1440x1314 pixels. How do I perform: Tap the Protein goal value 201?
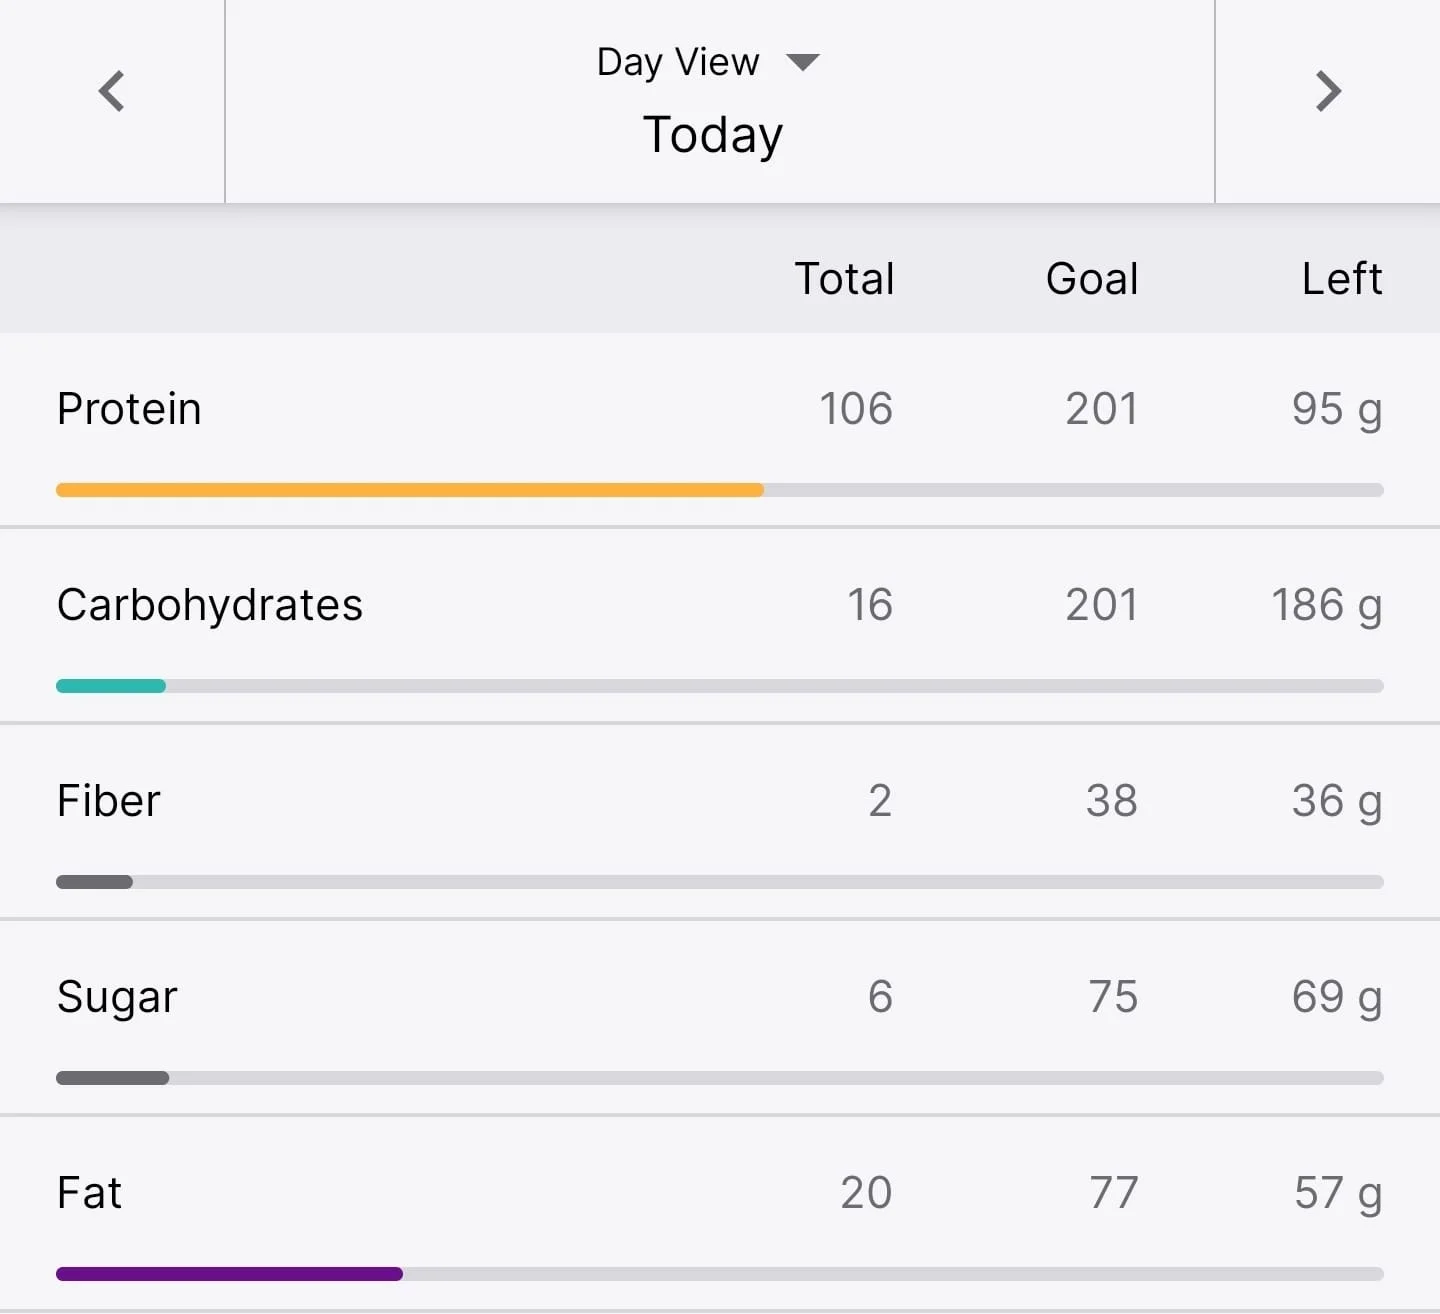pyautogui.click(x=1101, y=409)
